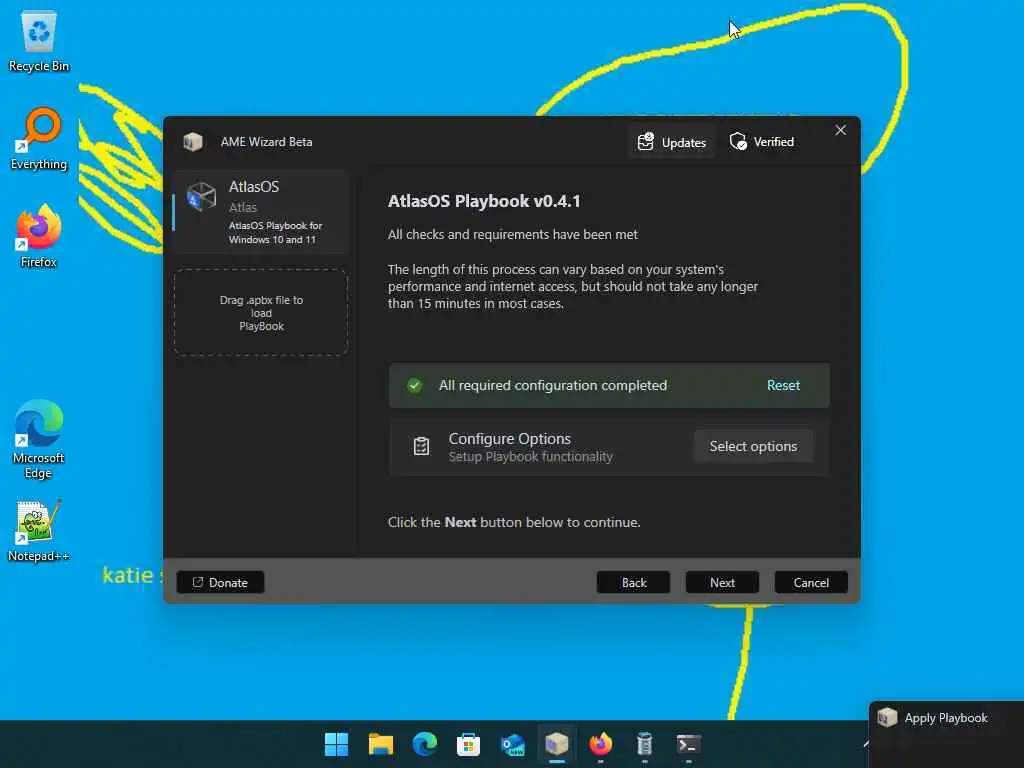Open the Updates button

coord(672,142)
